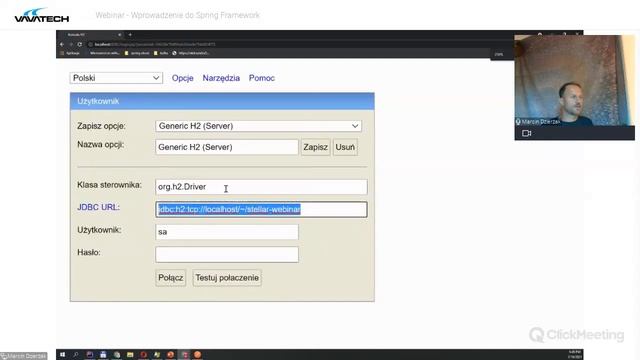This screenshot has height=360, width=640.
Task: Click the 'Klasa sterownika:' label
Action: click(109, 185)
